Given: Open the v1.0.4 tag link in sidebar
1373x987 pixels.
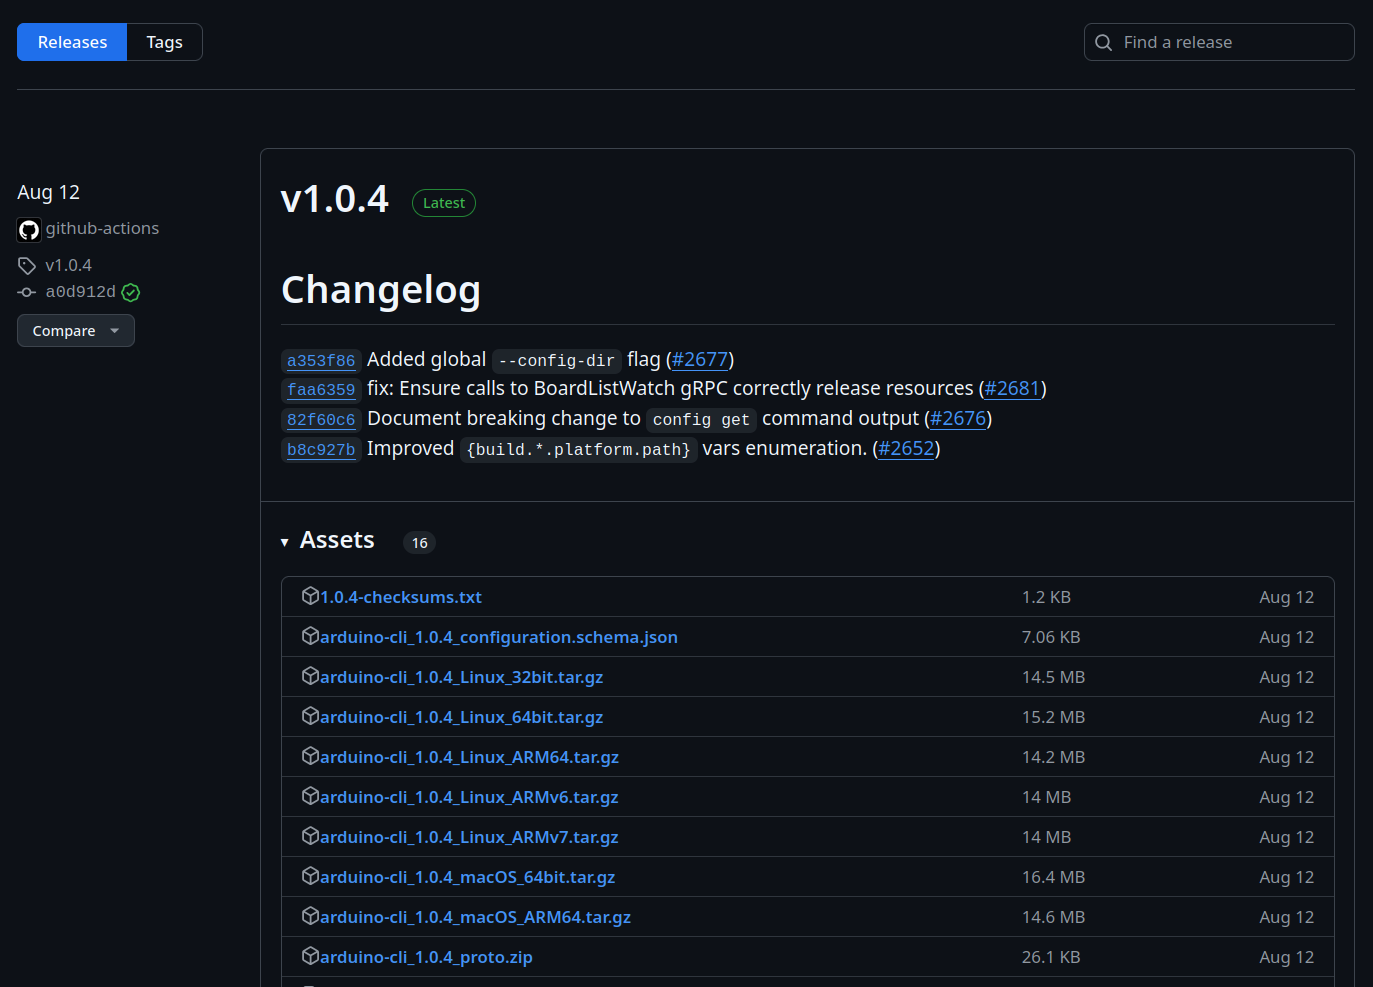Looking at the screenshot, I should click(x=68, y=266).
